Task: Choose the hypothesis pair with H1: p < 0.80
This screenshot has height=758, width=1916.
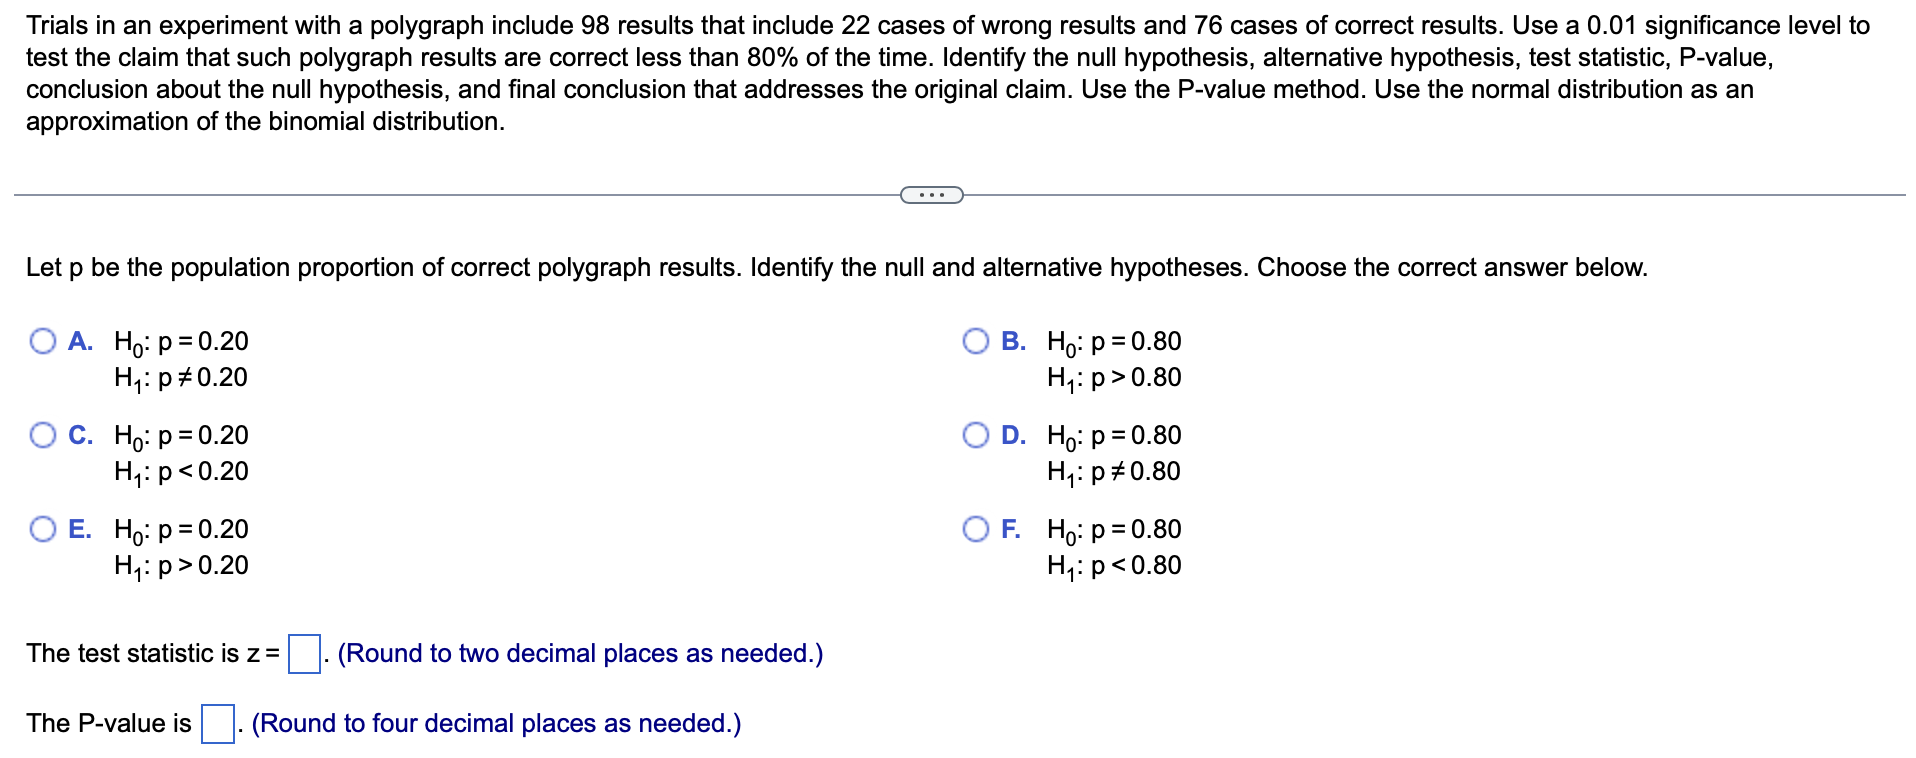Action: point(976,530)
